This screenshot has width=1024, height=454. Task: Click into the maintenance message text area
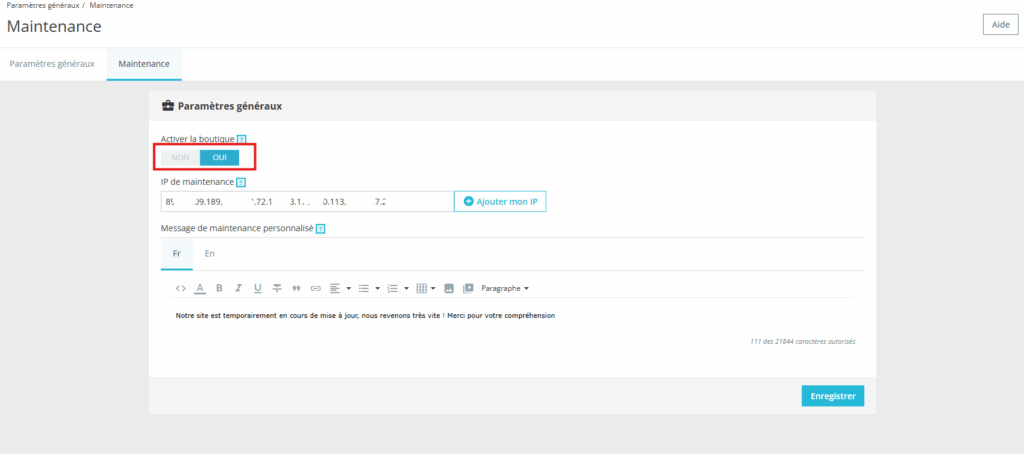point(513,316)
